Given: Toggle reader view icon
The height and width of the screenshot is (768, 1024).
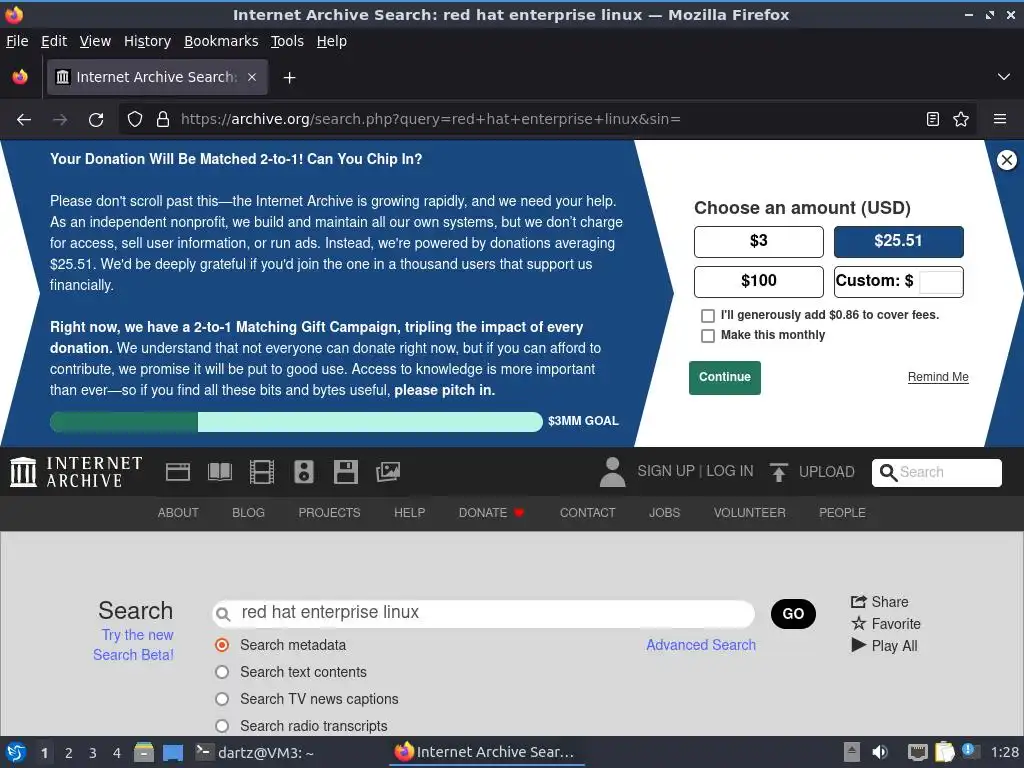Looking at the screenshot, I should pyautogui.click(x=933, y=120).
